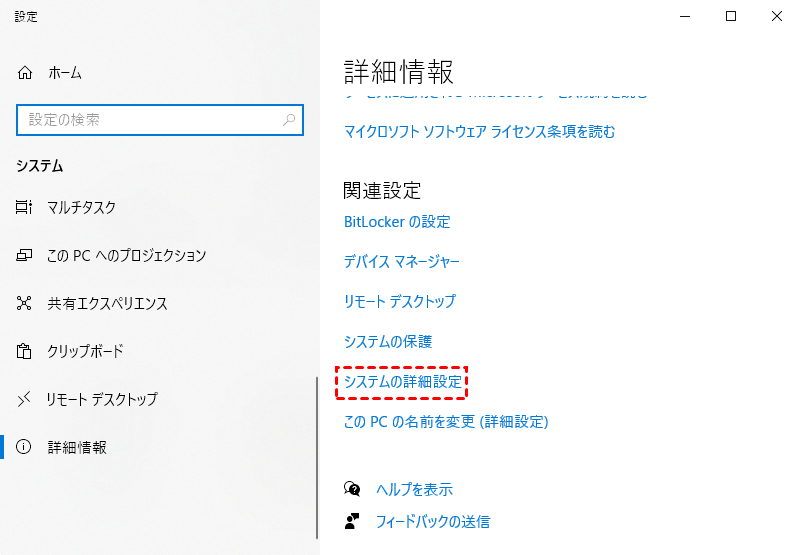This screenshot has height=555, width=800.
Task: Click the Home house icon
Action: point(24,73)
